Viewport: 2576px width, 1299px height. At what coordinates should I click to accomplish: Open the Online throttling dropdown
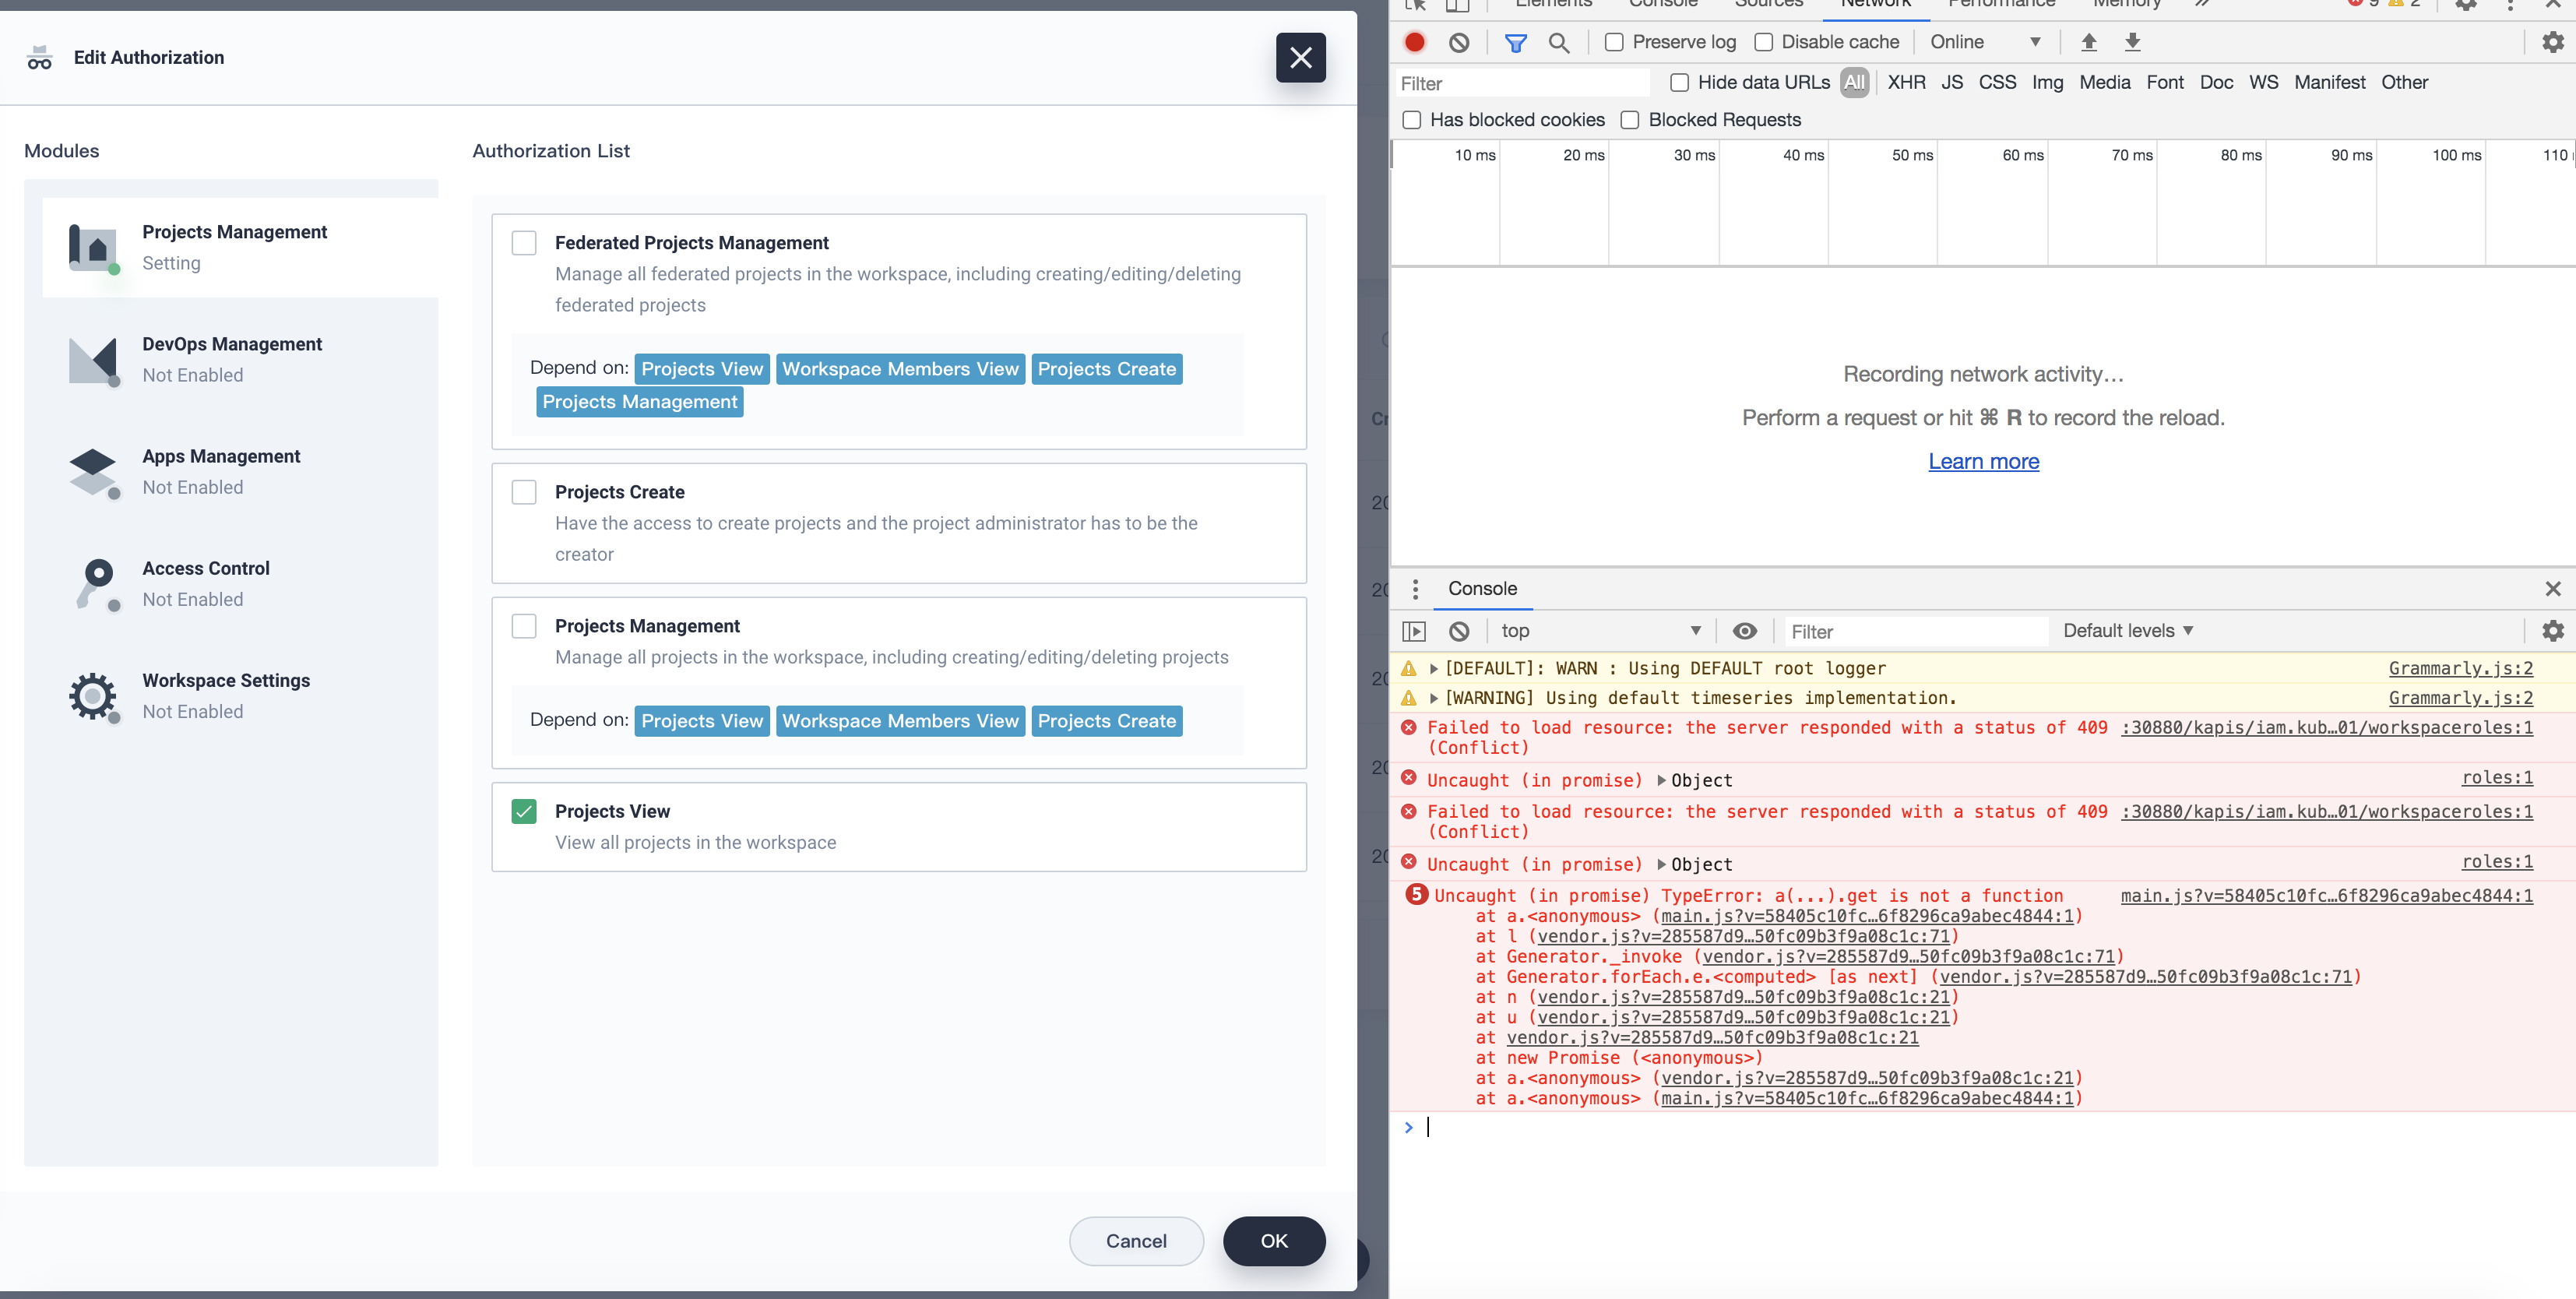point(1984,42)
